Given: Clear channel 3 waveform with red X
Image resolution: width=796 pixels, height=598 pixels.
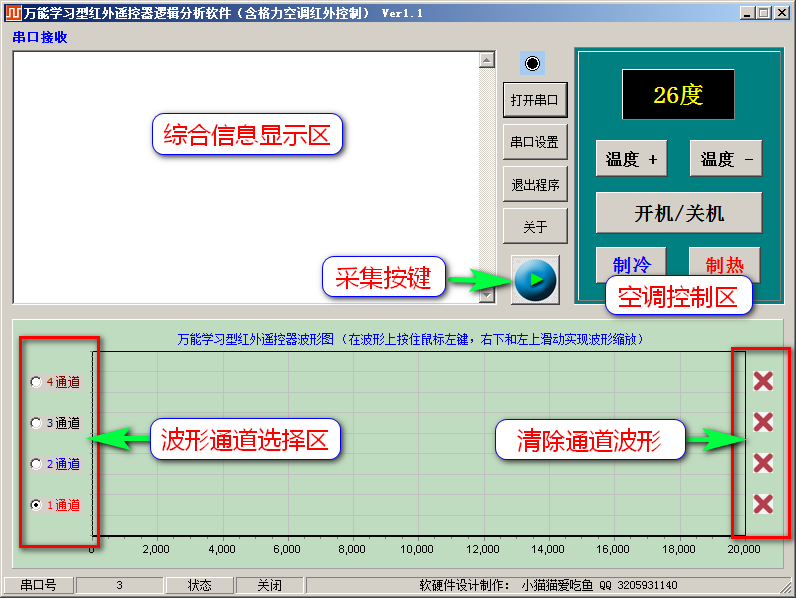Looking at the screenshot, I should click(763, 422).
